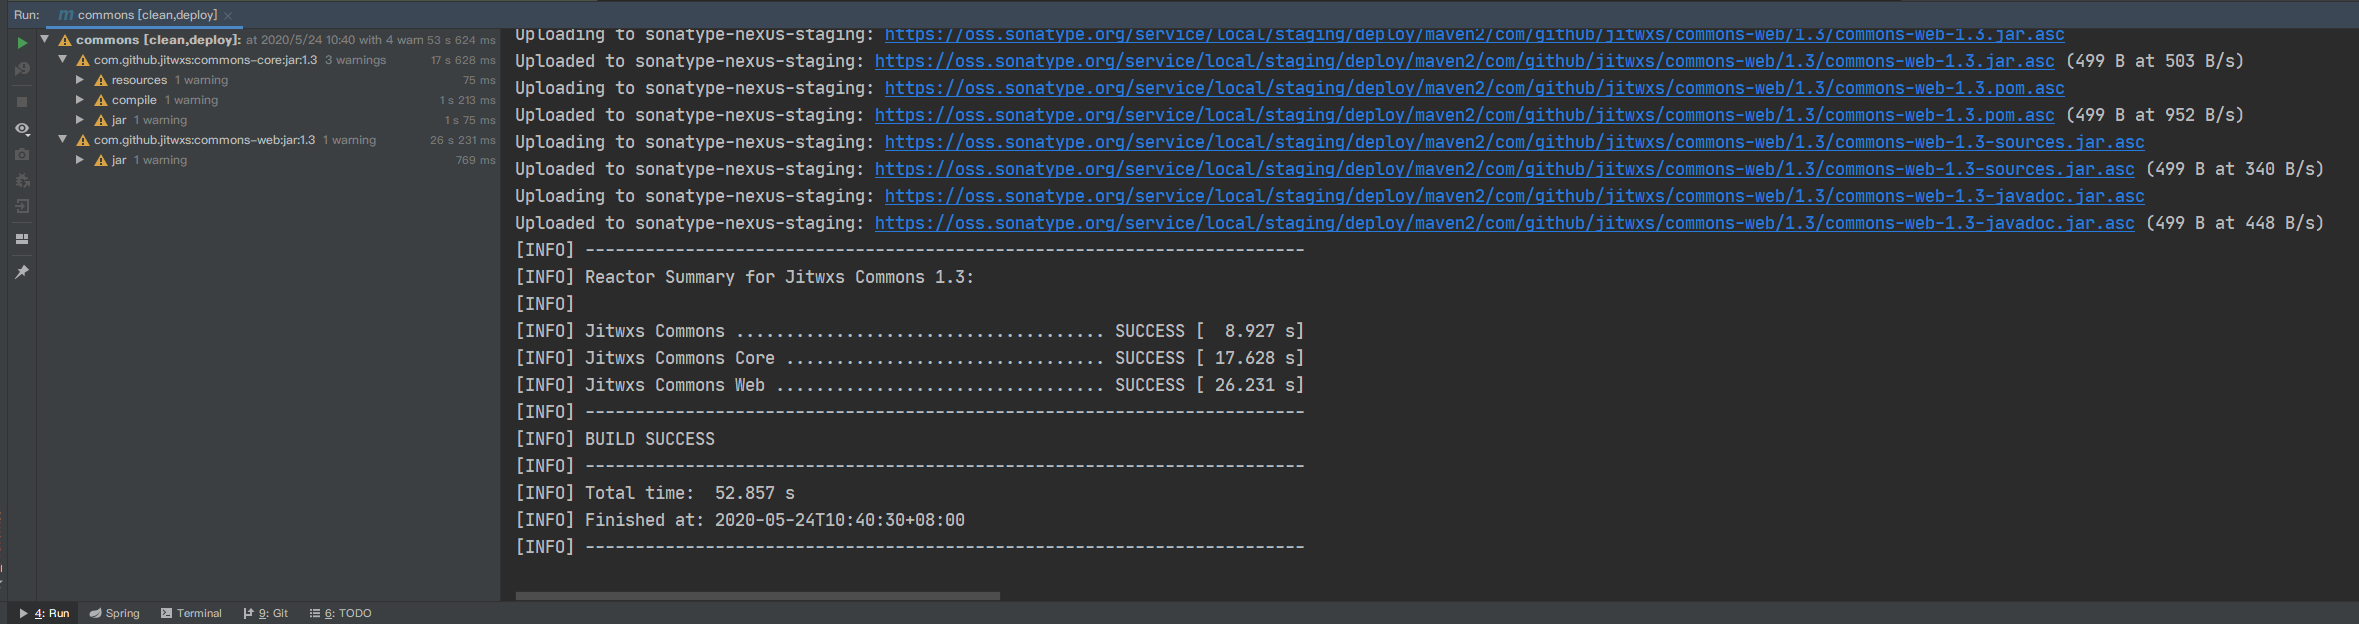Collapse the commons-core:jar:1.3 tree node
Viewport: 2359px width, 624px height.
[63, 59]
